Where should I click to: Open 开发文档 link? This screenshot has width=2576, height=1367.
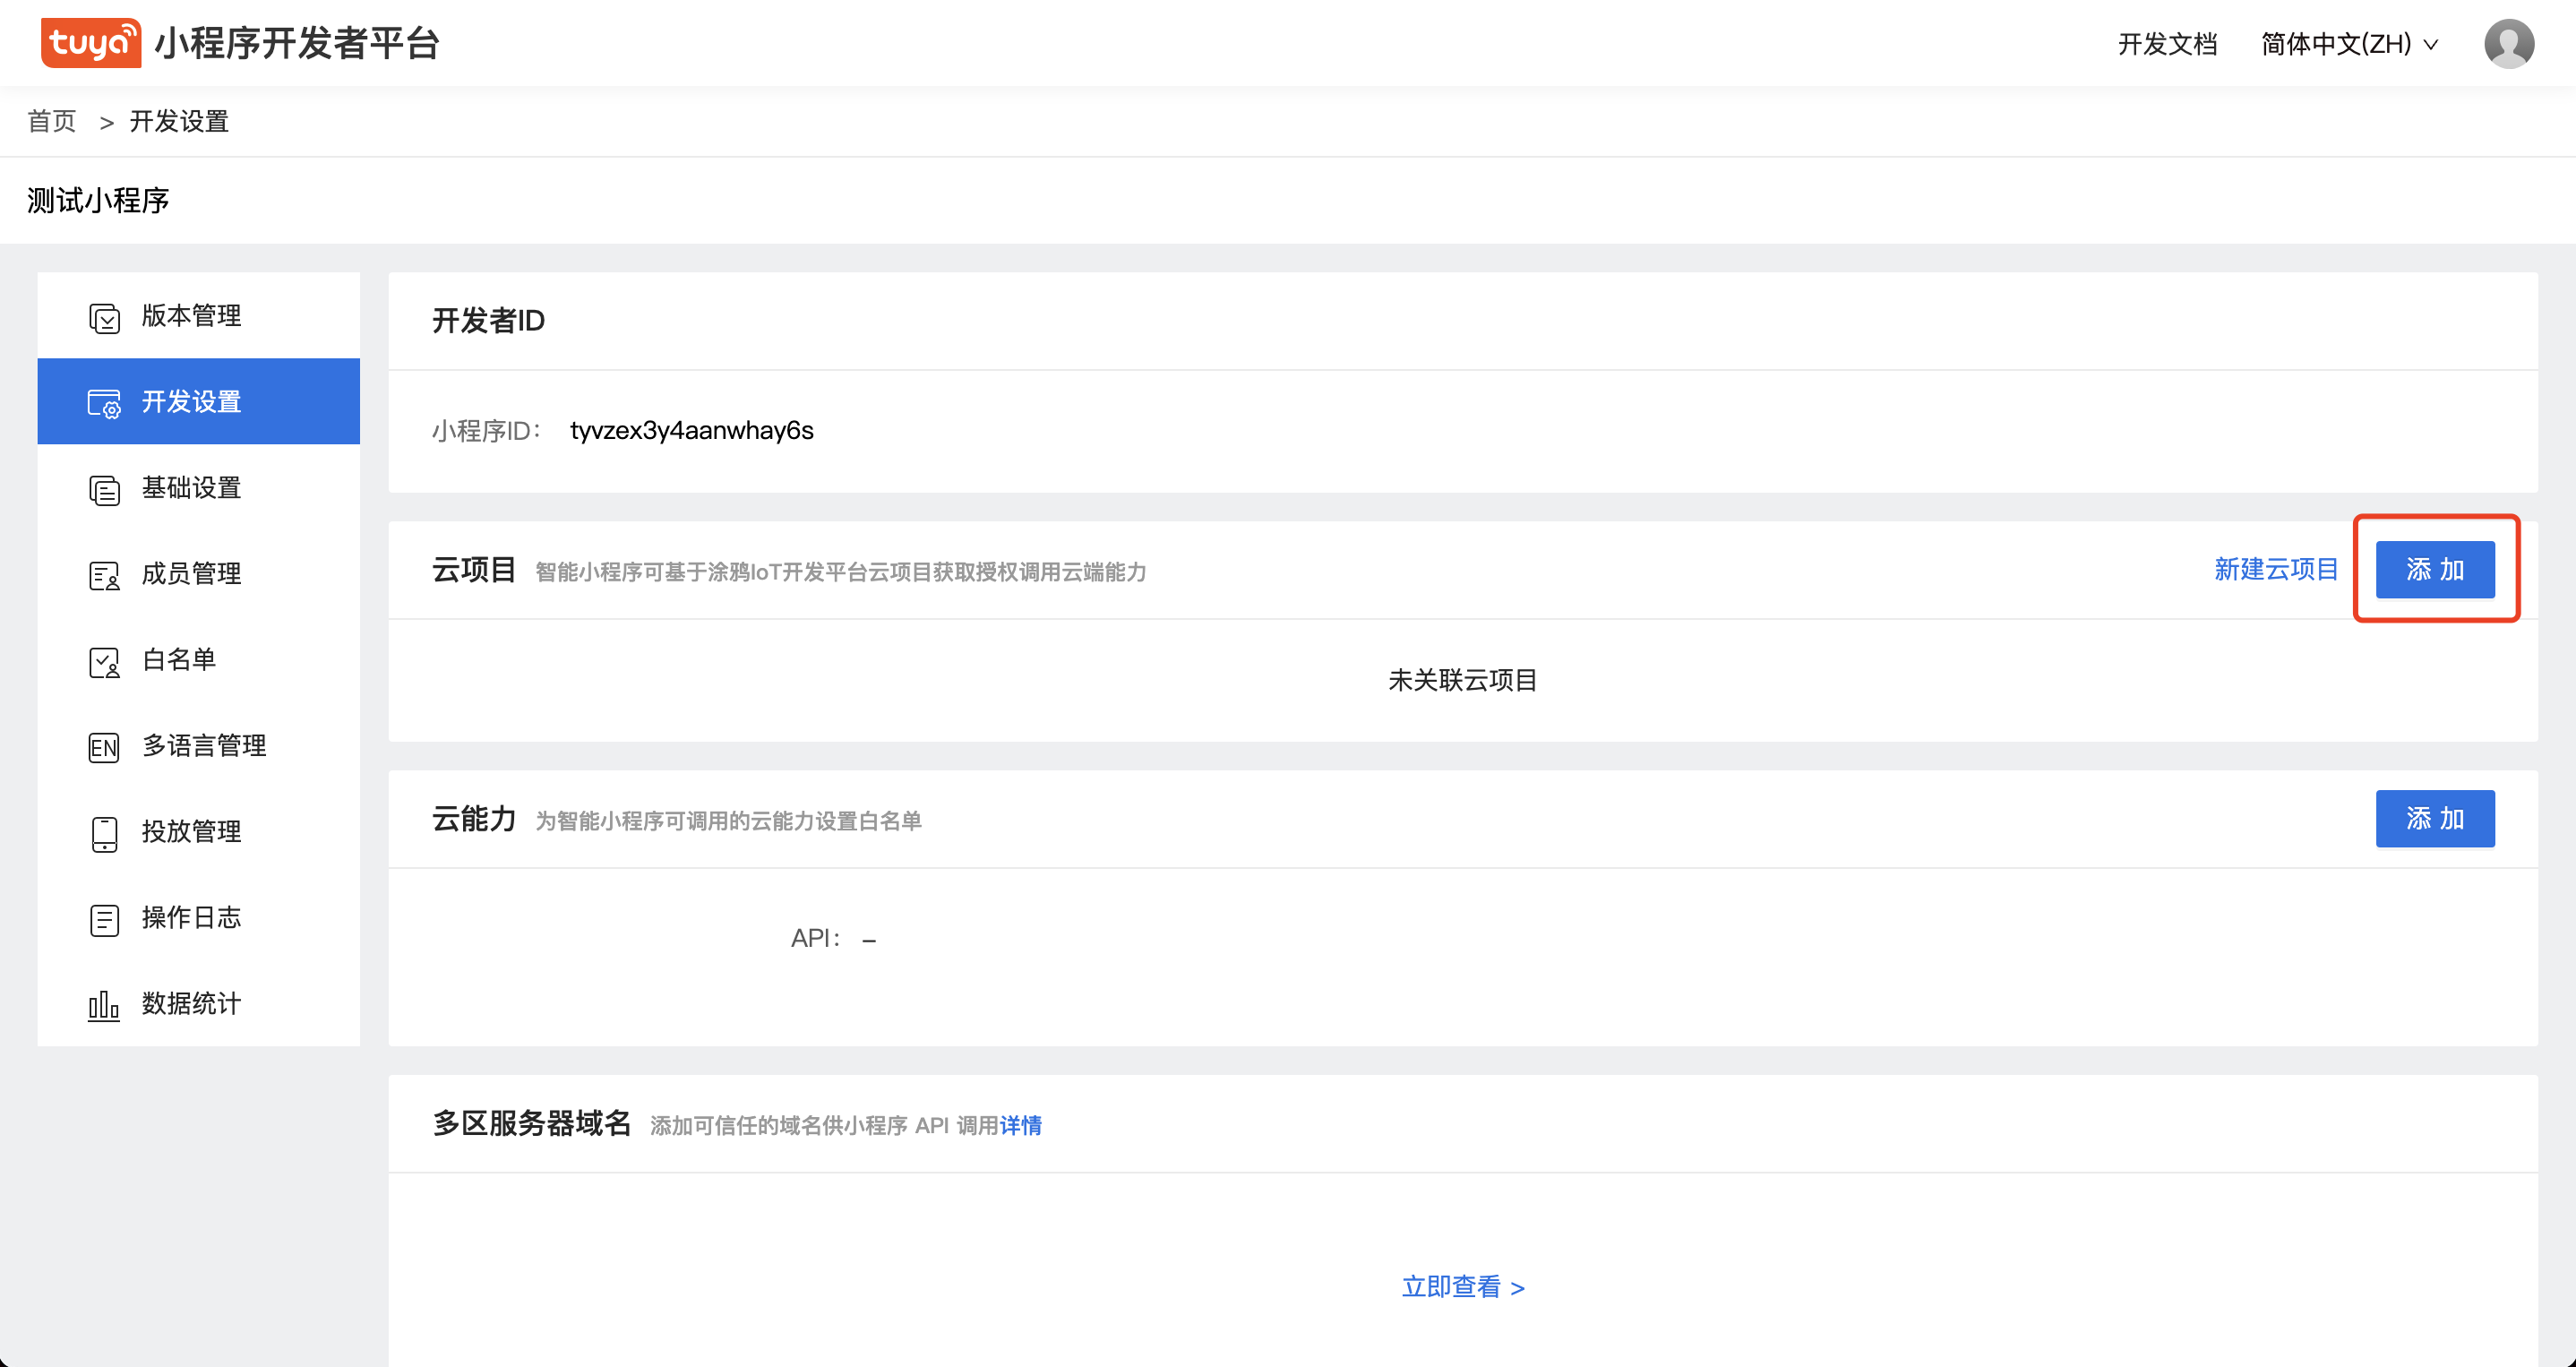[x=2167, y=44]
